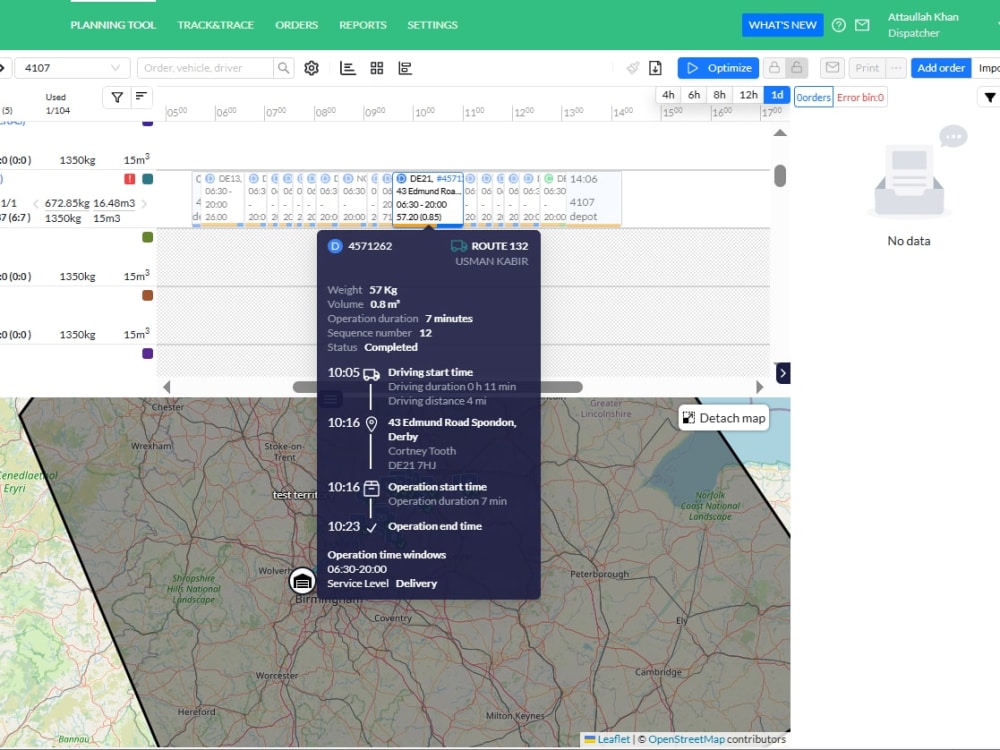Select the DE21 #4571 stop card
The image size is (1000, 750).
click(428, 198)
